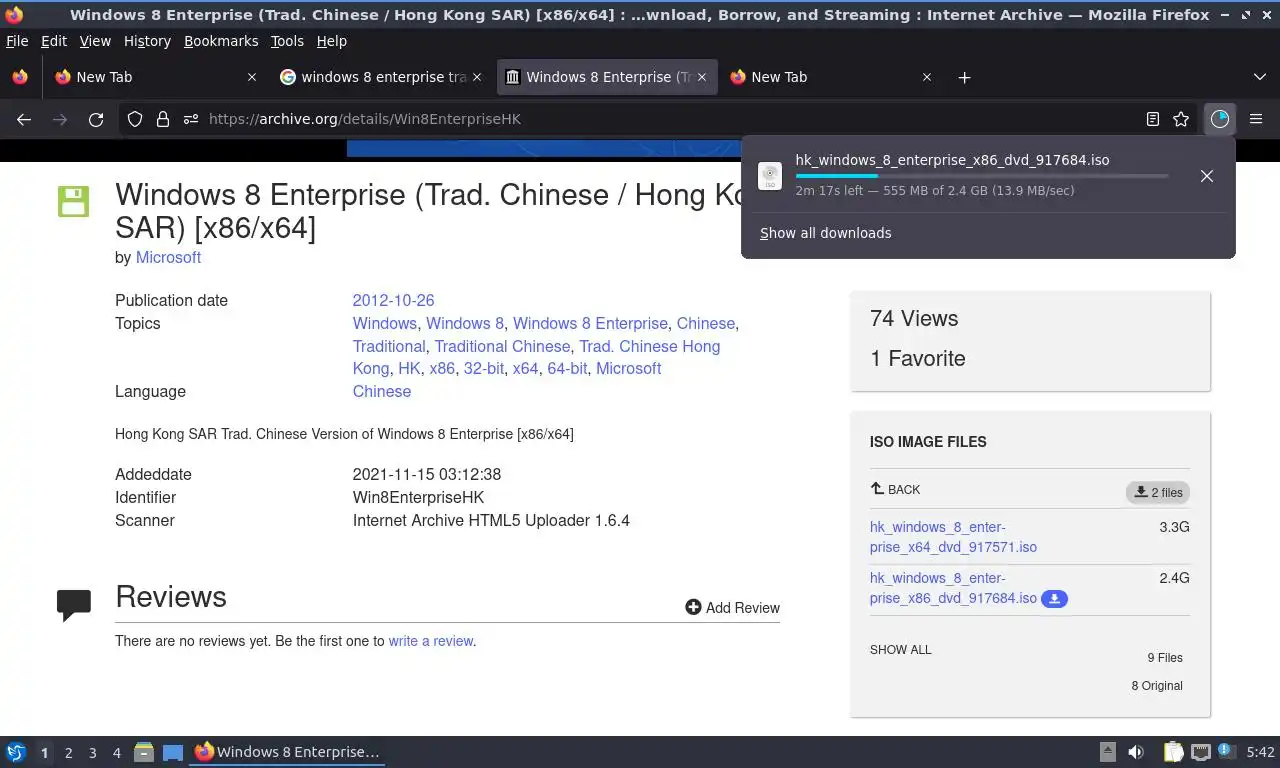Open the Help menu
Image resolution: width=1280 pixels, height=768 pixels.
(x=331, y=41)
